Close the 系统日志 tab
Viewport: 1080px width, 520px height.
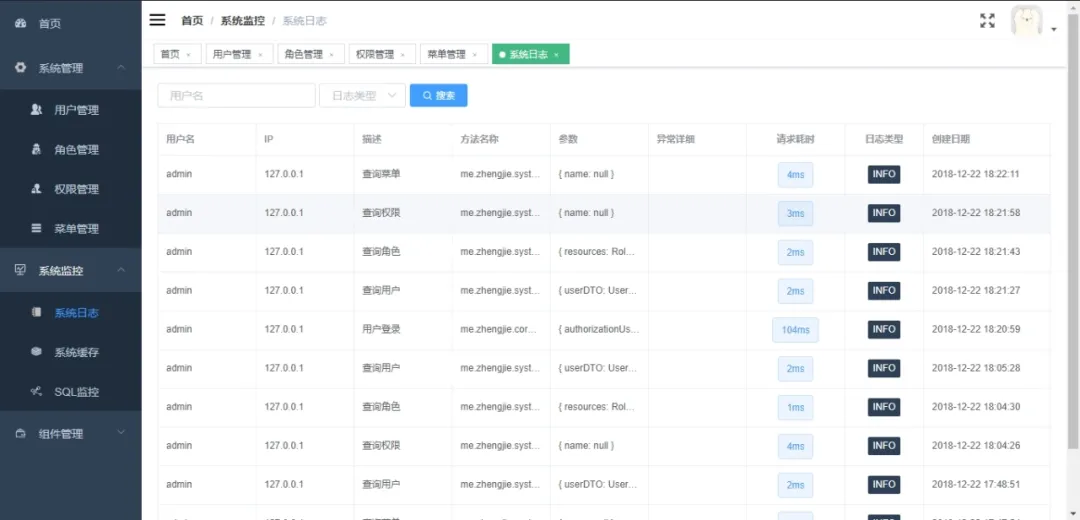point(557,55)
